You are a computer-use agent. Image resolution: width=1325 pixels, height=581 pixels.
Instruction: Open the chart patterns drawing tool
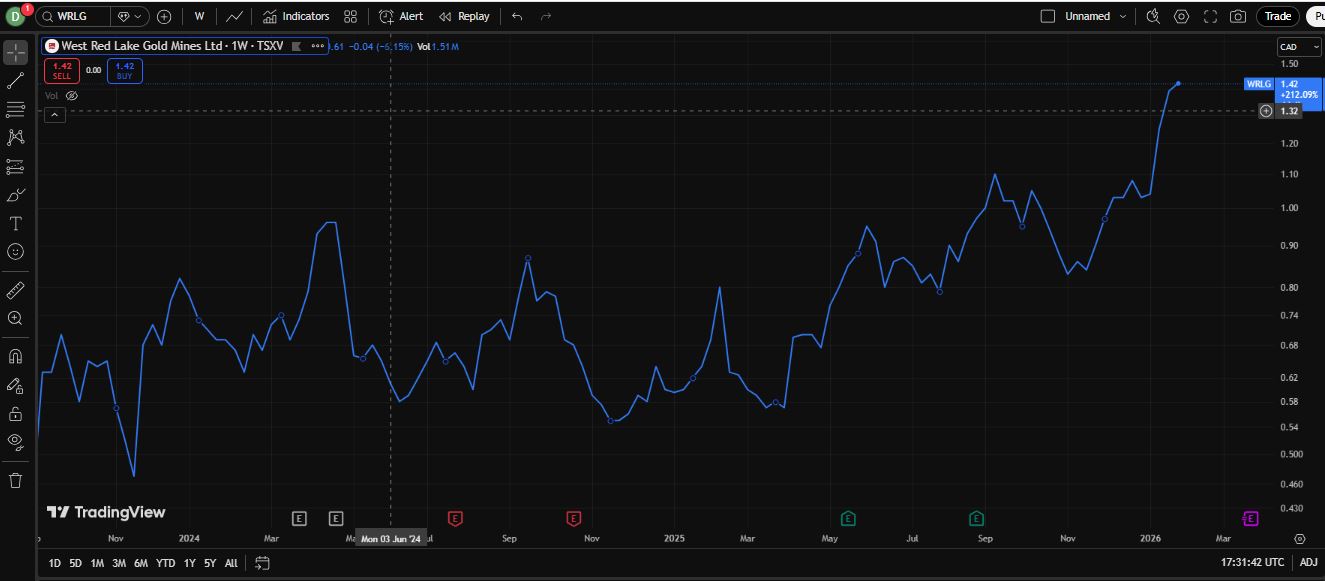(x=16, y=137)
